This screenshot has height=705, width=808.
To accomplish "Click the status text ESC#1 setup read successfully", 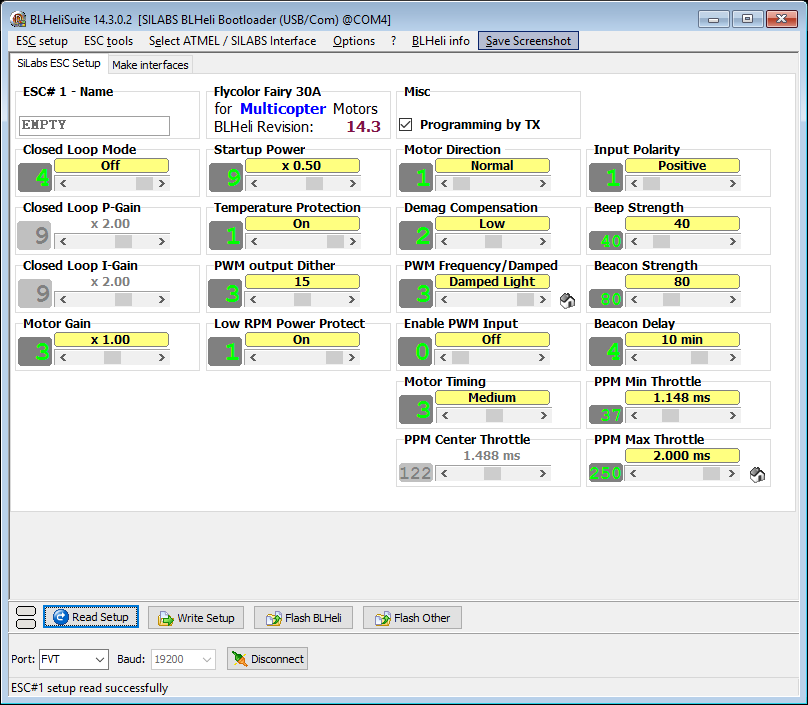I will point(90,688).
